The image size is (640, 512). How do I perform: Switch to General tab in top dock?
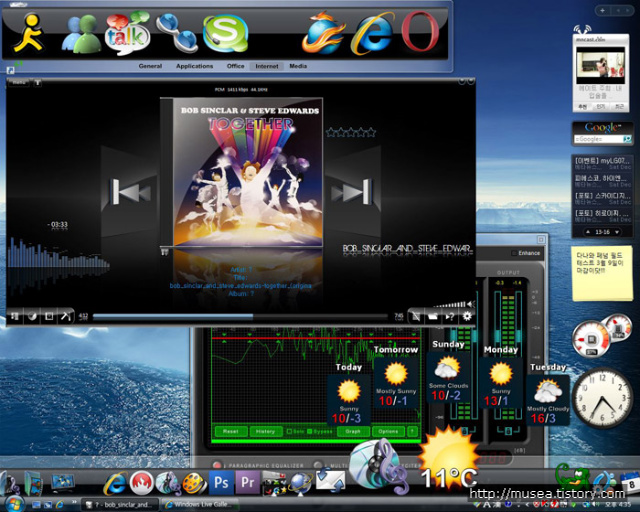point(150,66)
